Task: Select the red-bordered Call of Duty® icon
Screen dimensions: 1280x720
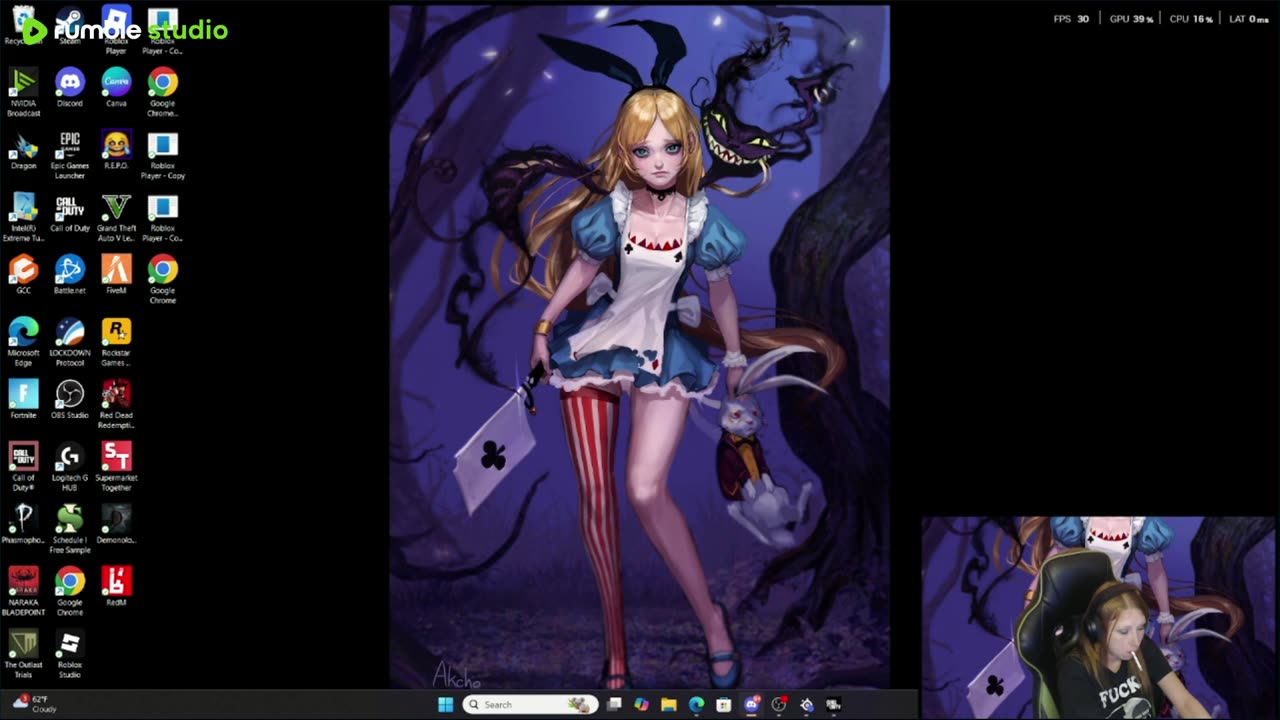Action: point(23,467)
